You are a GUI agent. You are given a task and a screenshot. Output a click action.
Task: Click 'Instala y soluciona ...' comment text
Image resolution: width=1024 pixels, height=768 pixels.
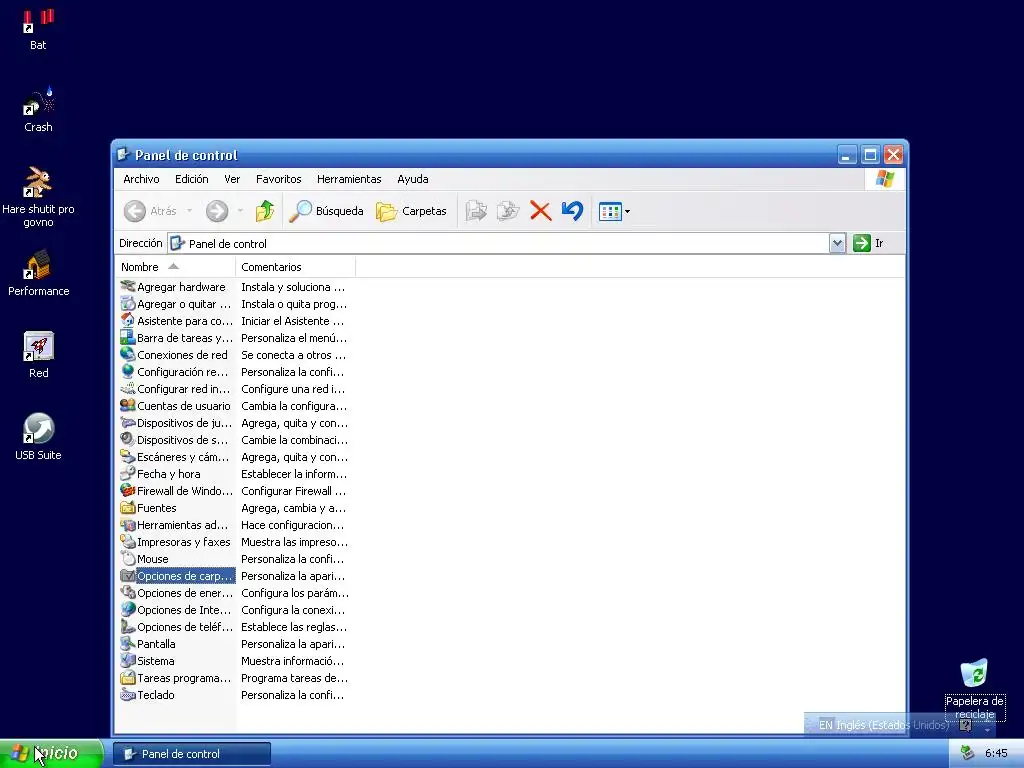(293, 287)
